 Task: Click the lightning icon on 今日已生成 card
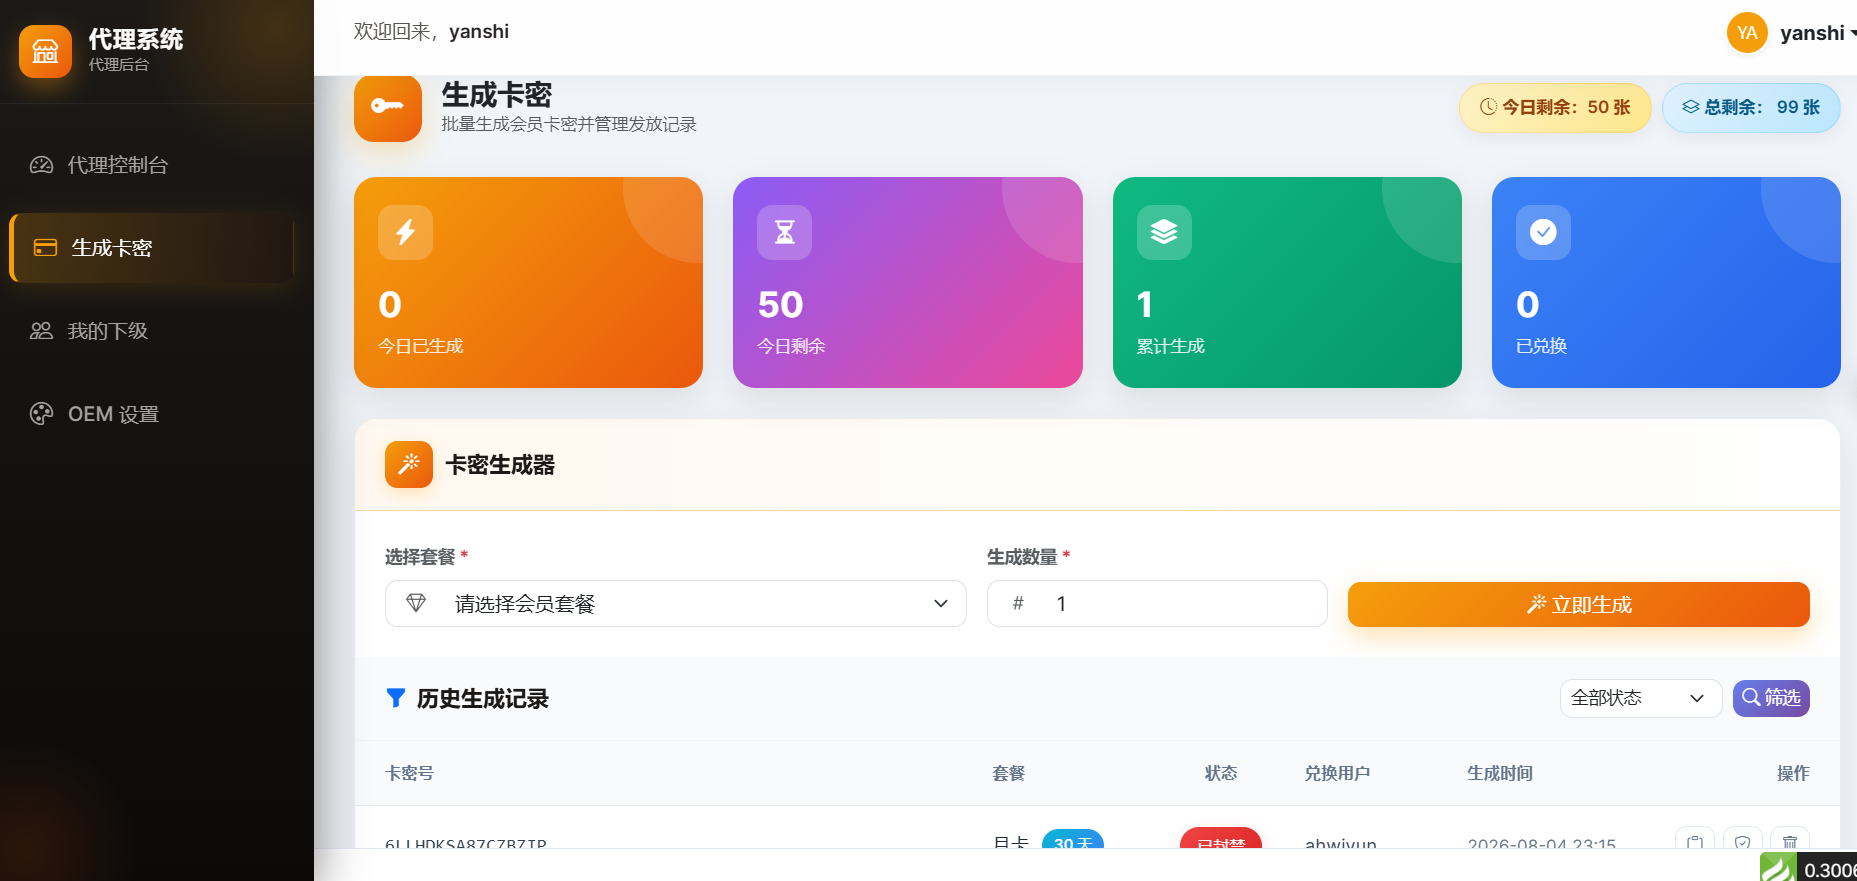405,232
